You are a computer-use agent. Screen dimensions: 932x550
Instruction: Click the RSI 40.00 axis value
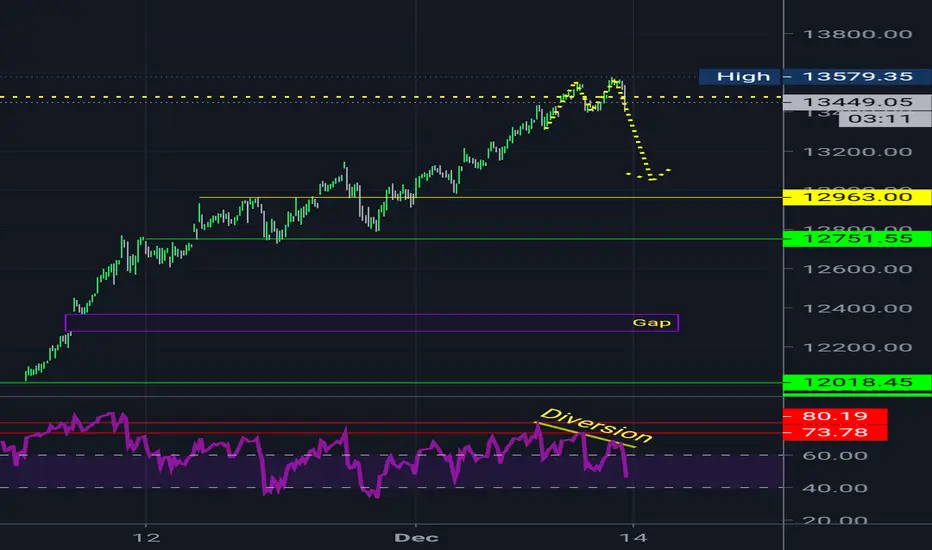tap(835, 489)
